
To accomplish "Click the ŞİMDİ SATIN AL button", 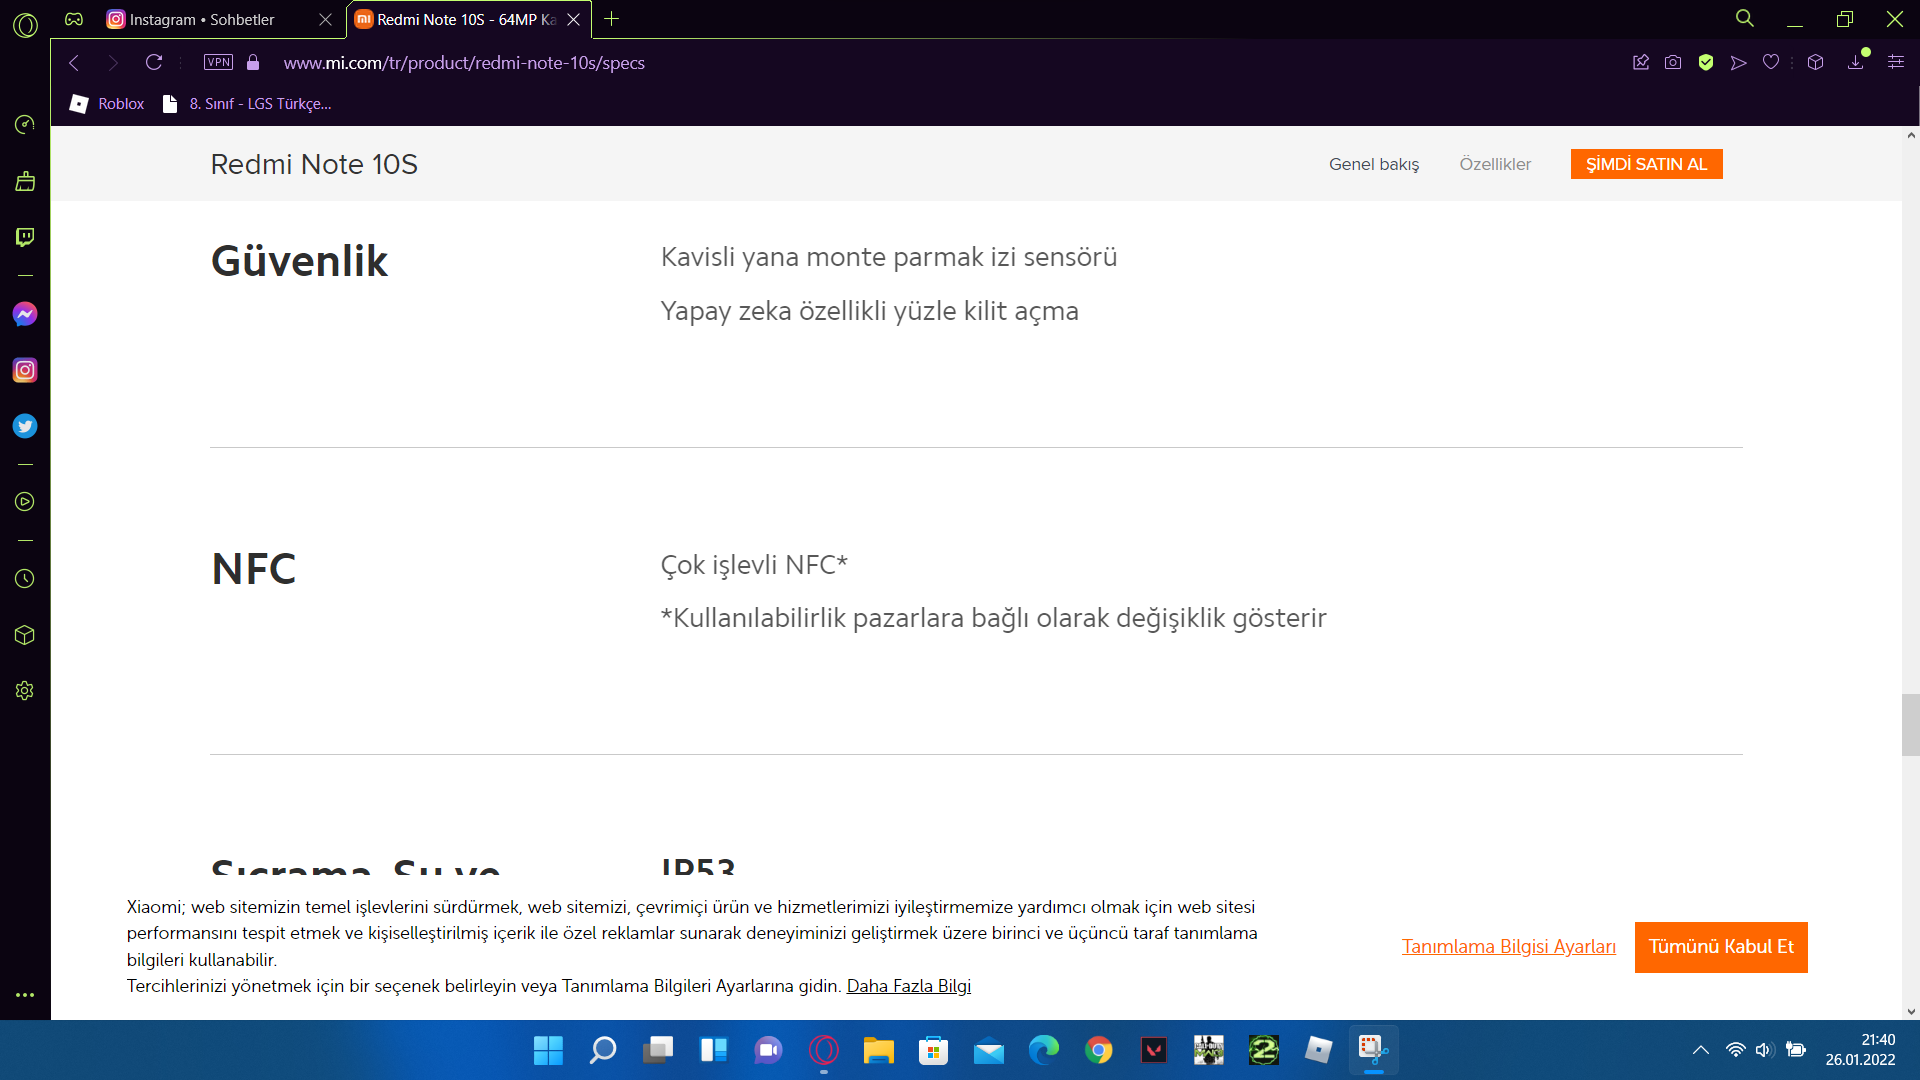I will (1646, 164).
